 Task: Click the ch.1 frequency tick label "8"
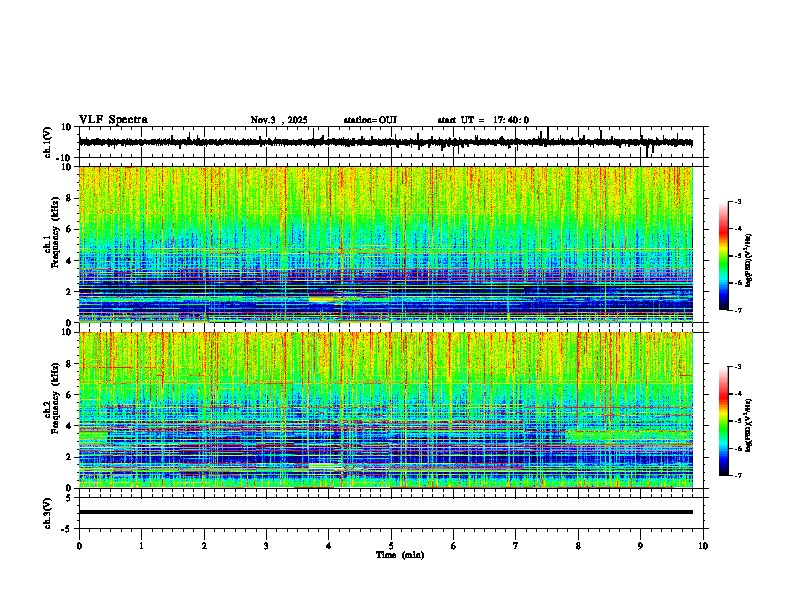click(x=70, y=198)
